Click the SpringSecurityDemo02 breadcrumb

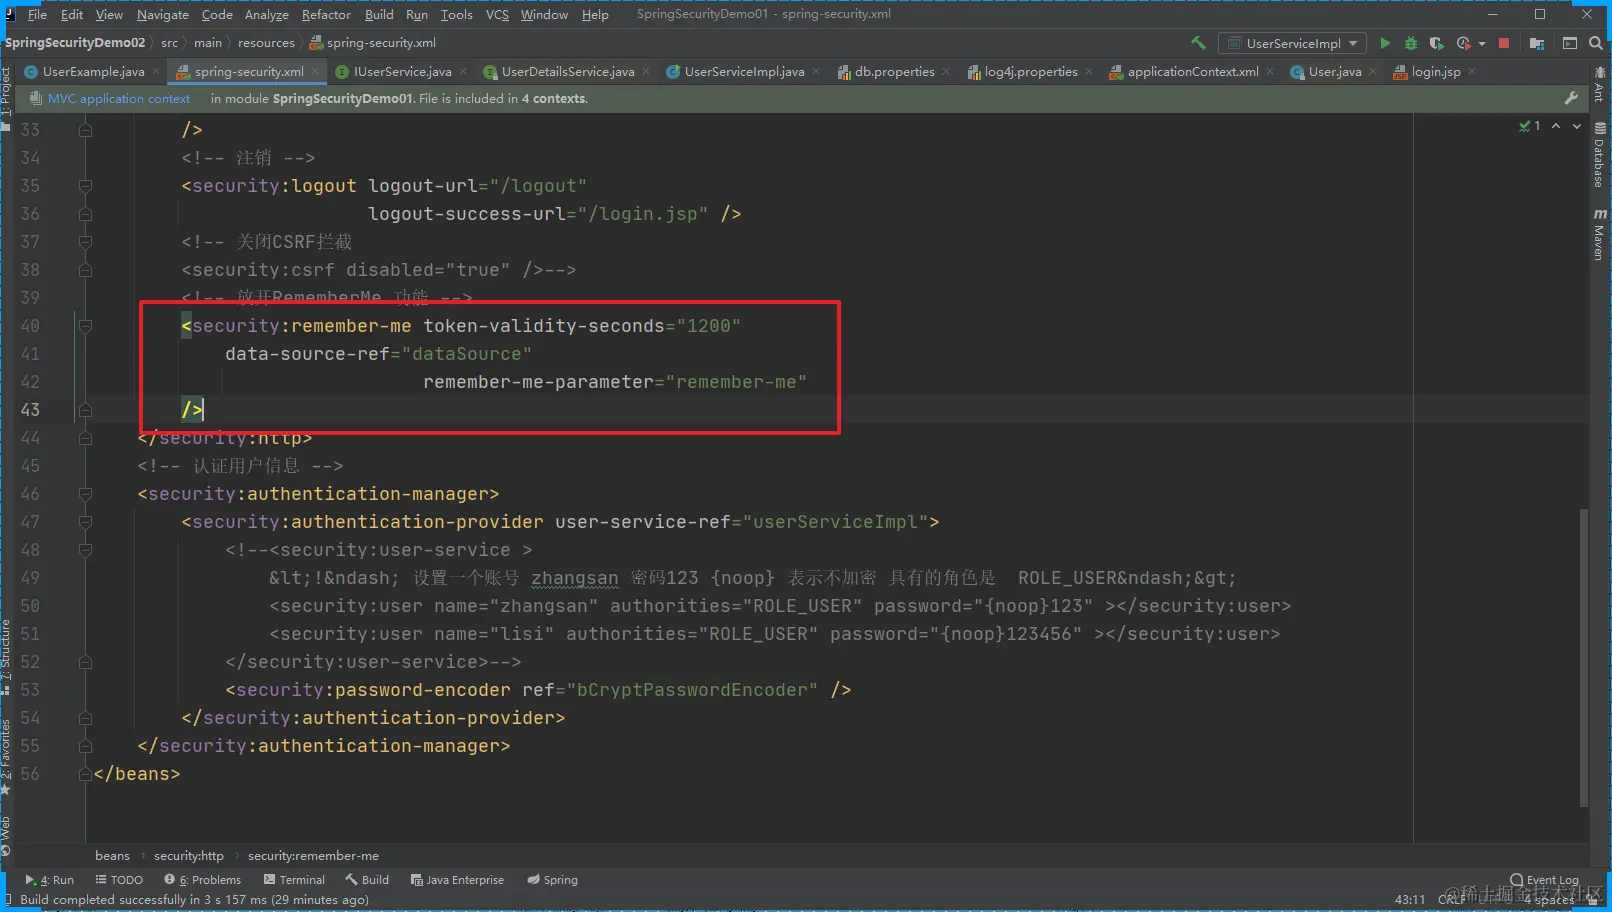(75, 43)
